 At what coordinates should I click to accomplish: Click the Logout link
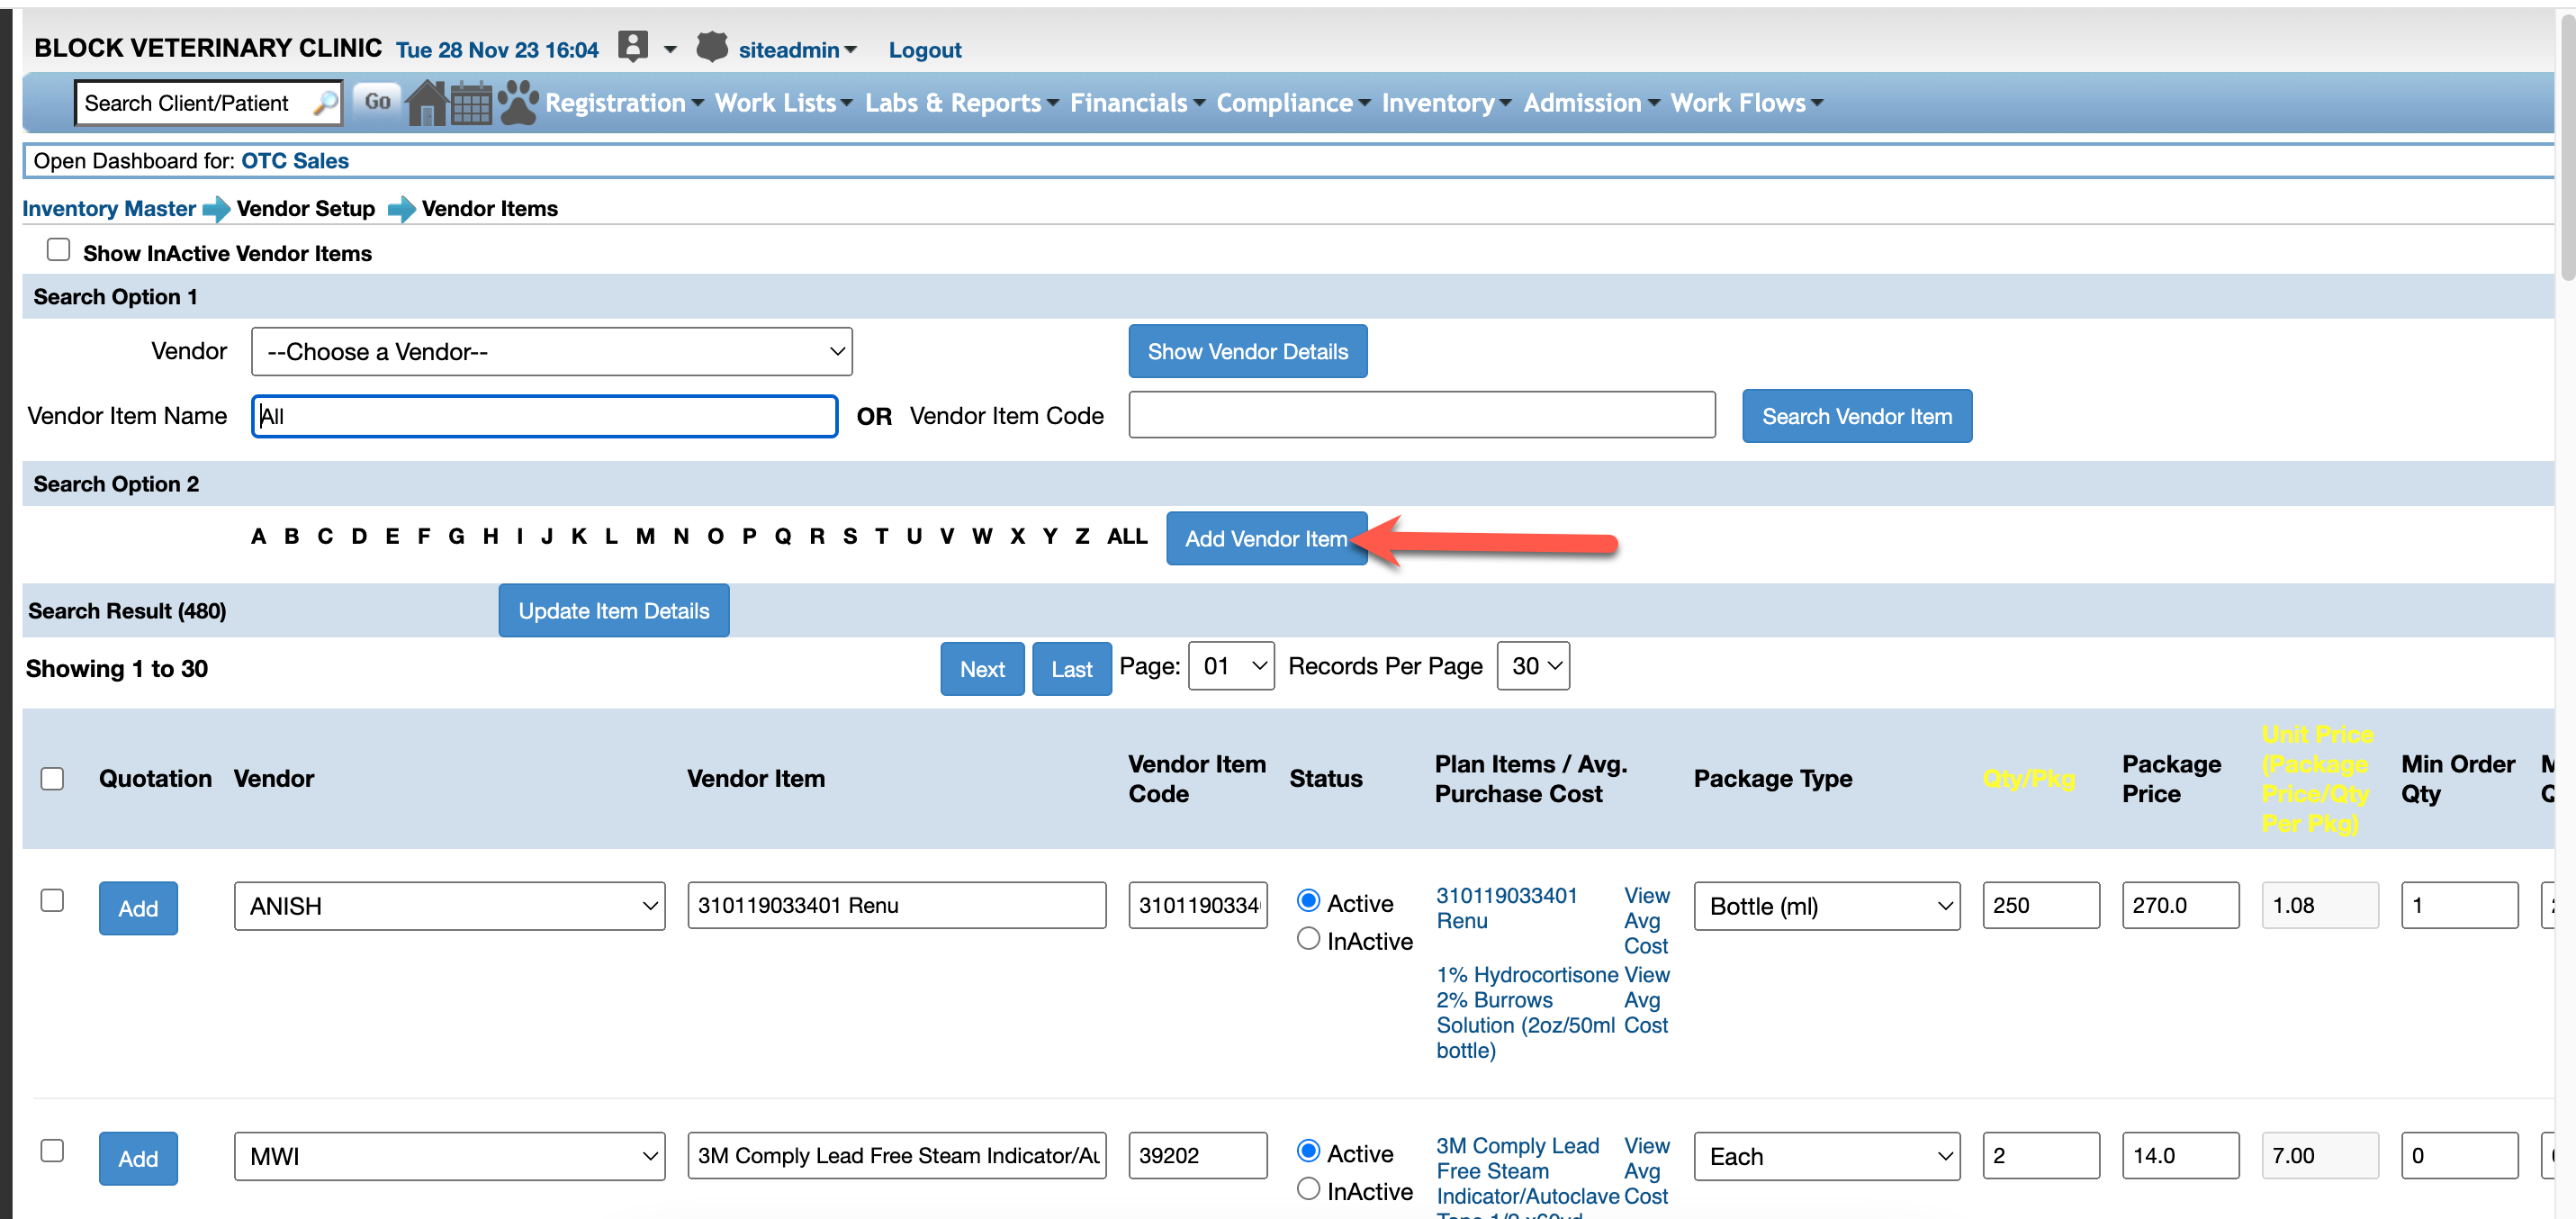tap(925, 49)
